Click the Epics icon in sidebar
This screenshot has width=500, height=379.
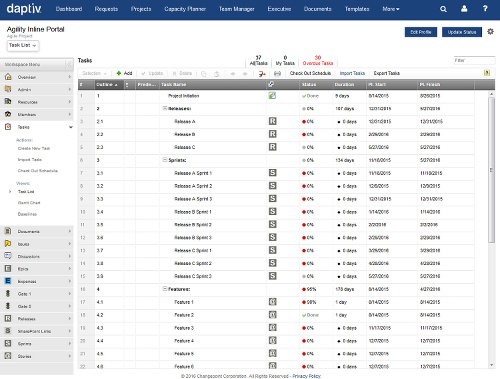click(x=8, y=268)
